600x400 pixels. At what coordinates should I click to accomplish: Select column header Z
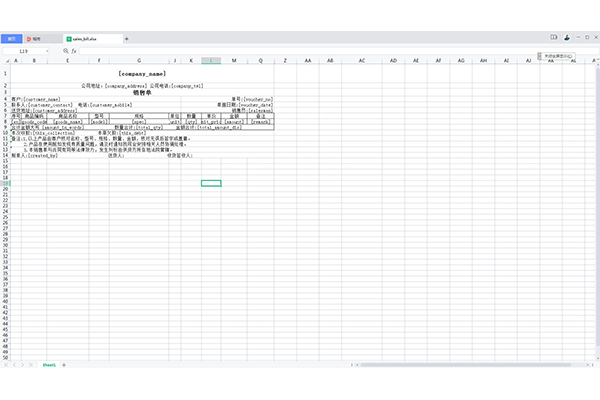pyautogui.click(x=285, y=60)
